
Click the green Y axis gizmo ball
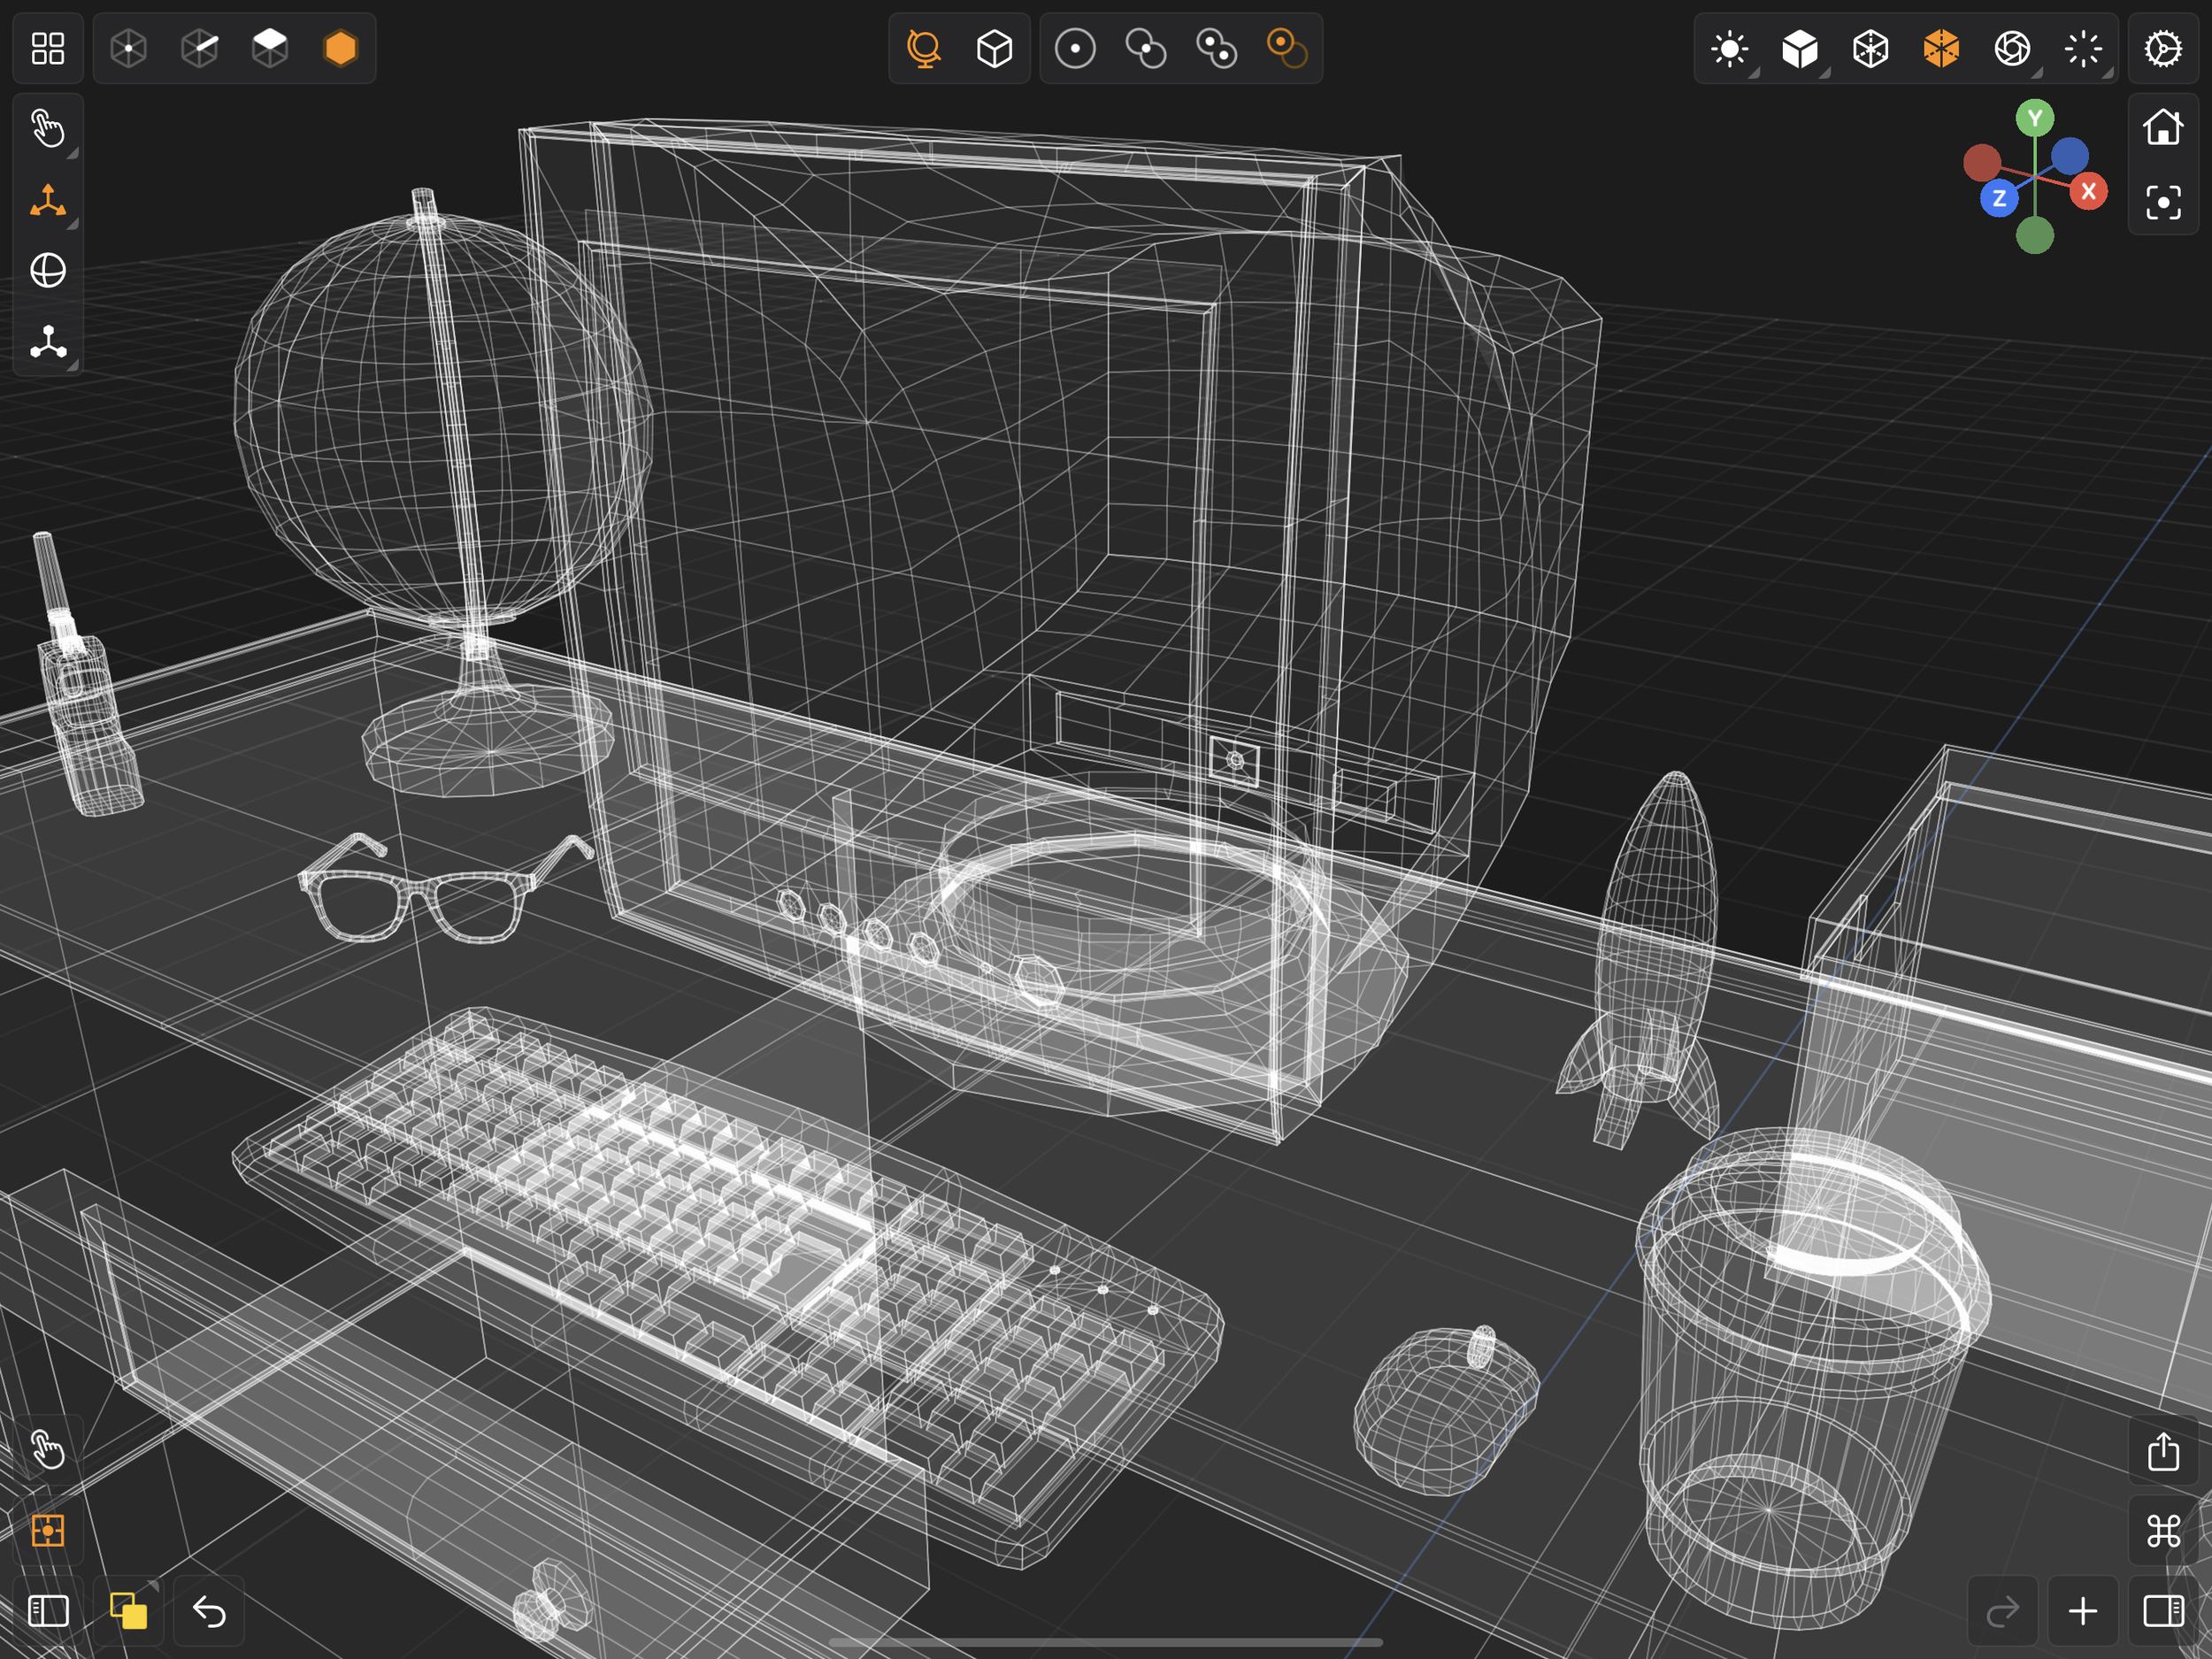(x=2034, y=119)
